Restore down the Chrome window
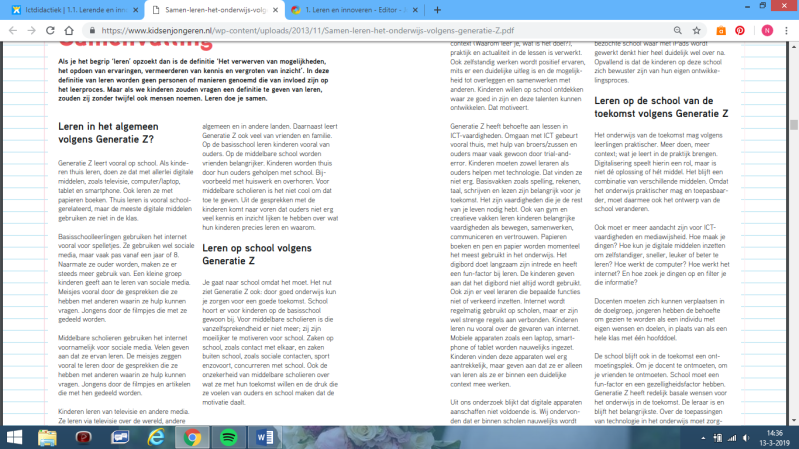The image size is (799, 449). pos(763,6)
